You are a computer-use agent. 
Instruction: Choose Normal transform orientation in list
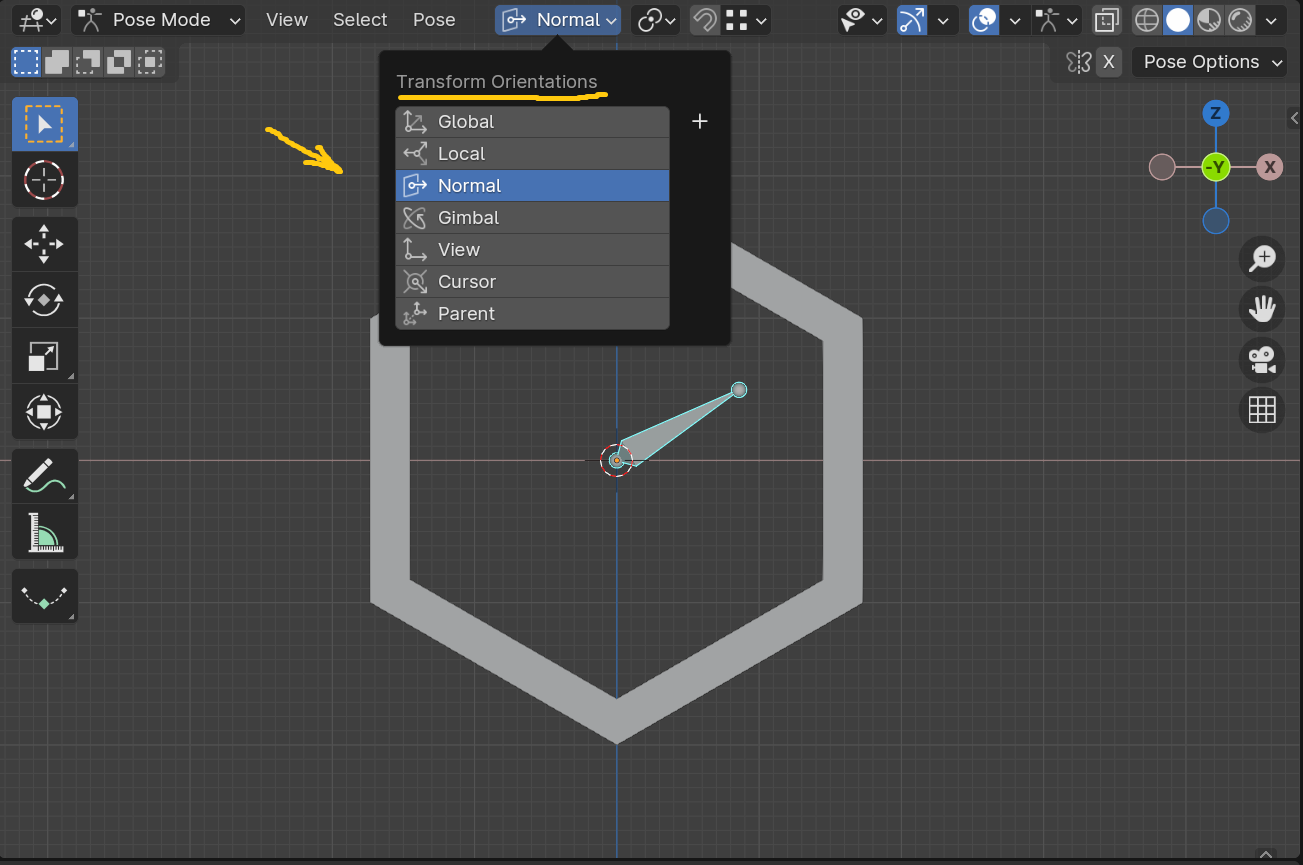[x=533, y=186]
